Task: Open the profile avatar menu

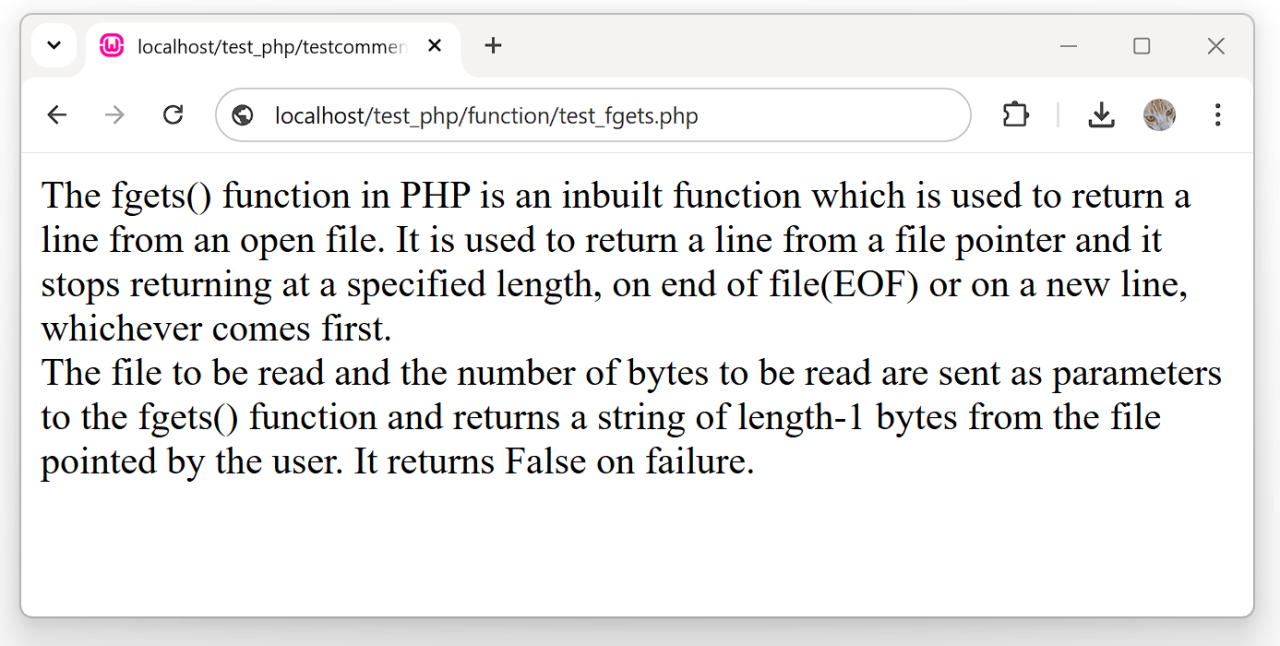Action: point(1159,115)
